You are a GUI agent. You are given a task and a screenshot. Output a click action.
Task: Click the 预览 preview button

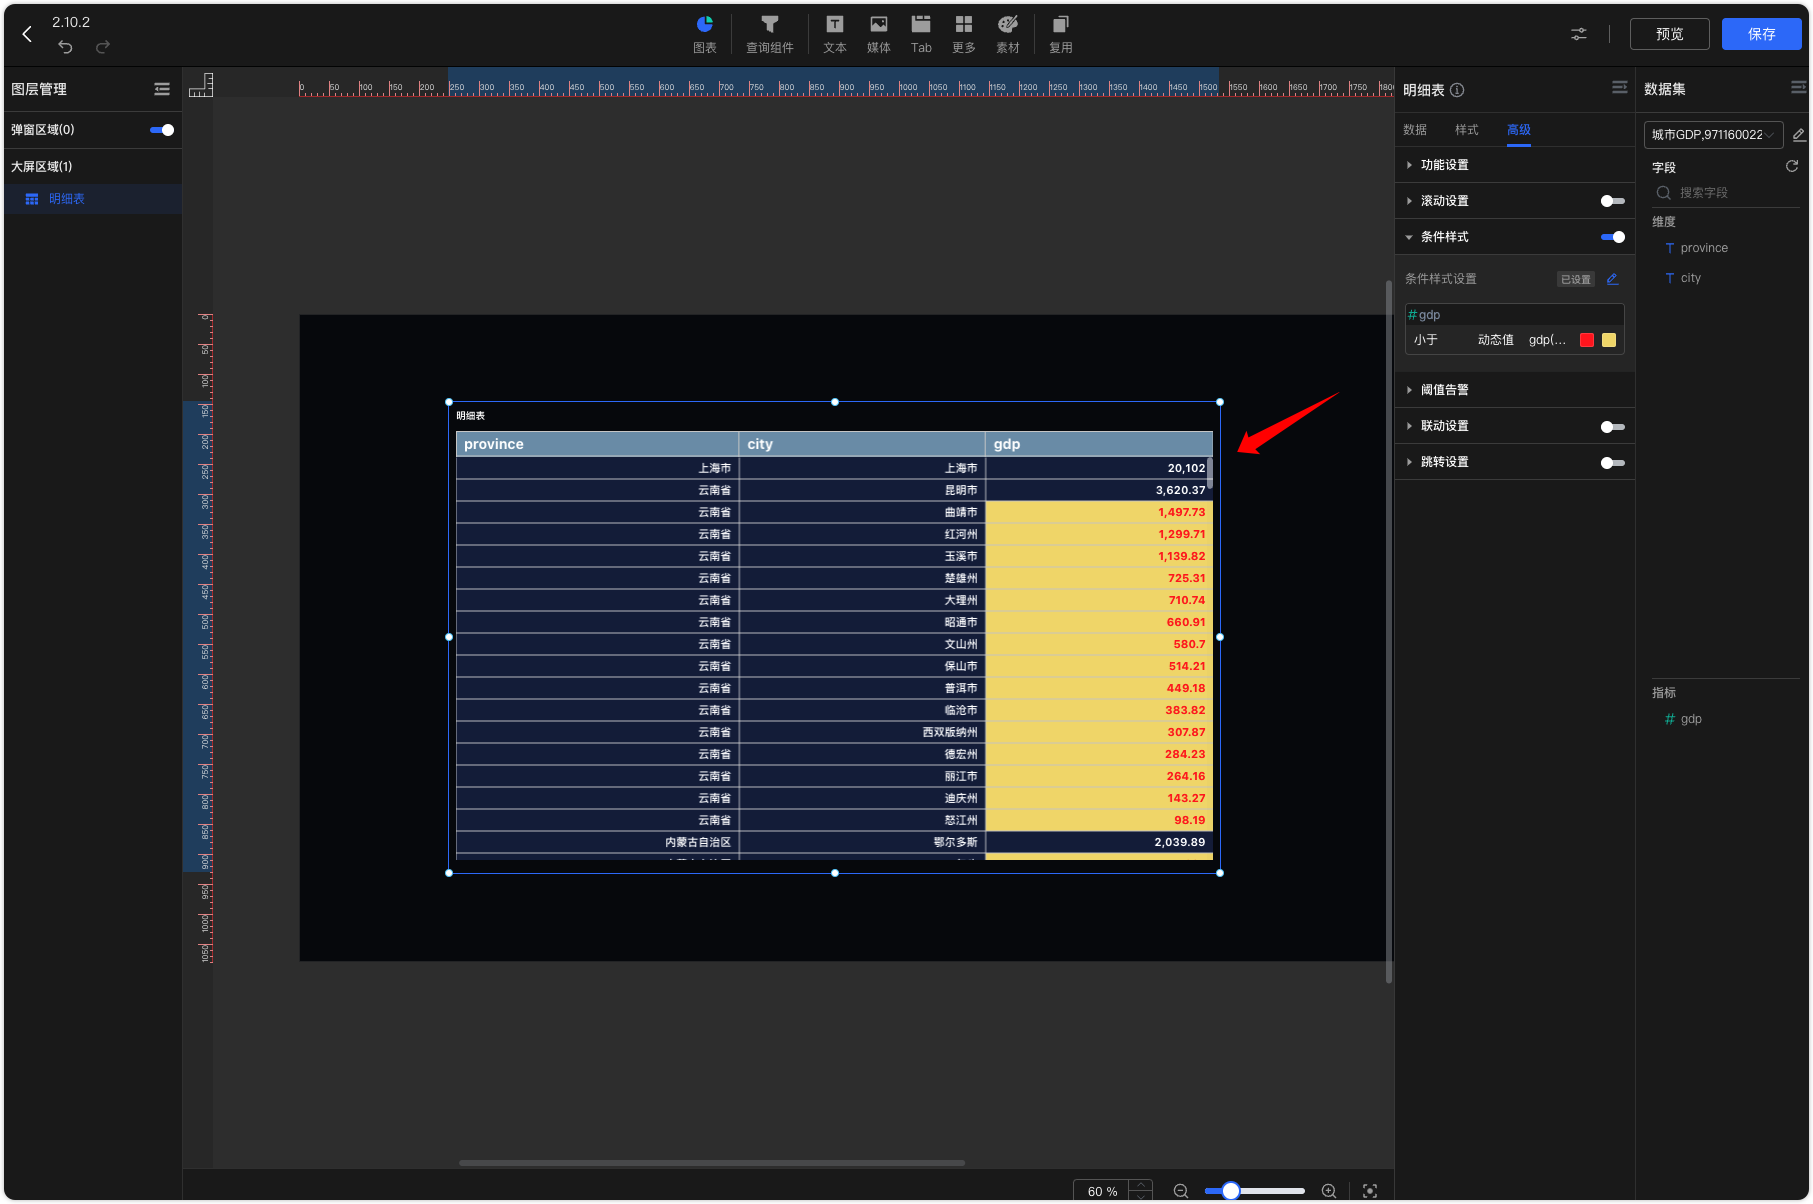pos(1669,34)
